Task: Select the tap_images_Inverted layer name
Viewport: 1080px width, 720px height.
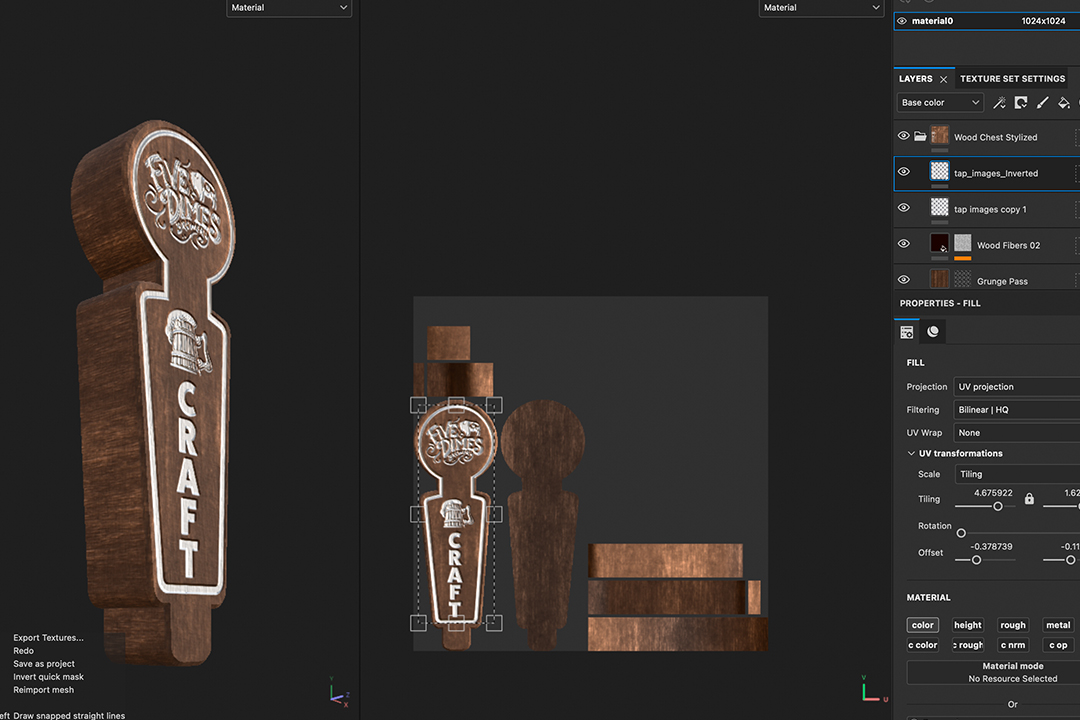Action: click(x=996, y=173)
